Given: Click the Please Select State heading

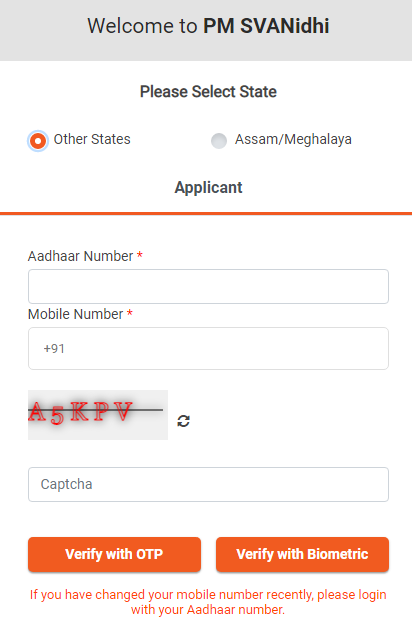Looking at the screenshot, I should point(208,92).
